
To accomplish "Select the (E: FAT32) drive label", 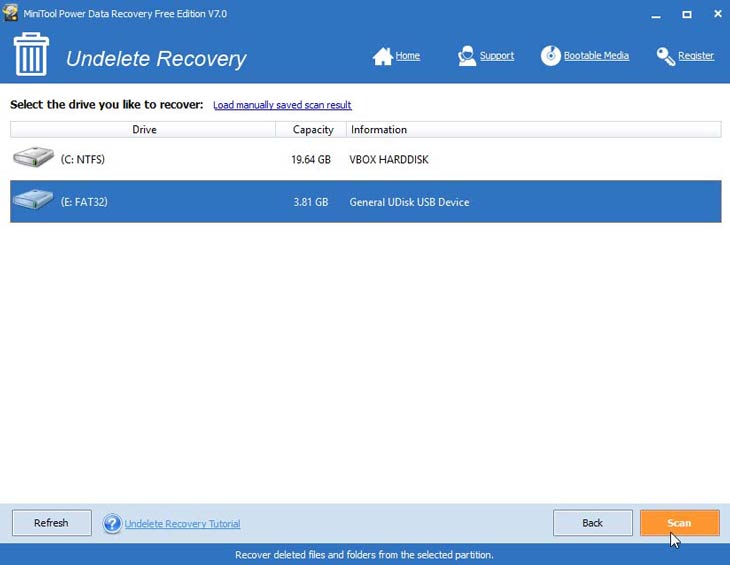I will click(x=84, y=202).
